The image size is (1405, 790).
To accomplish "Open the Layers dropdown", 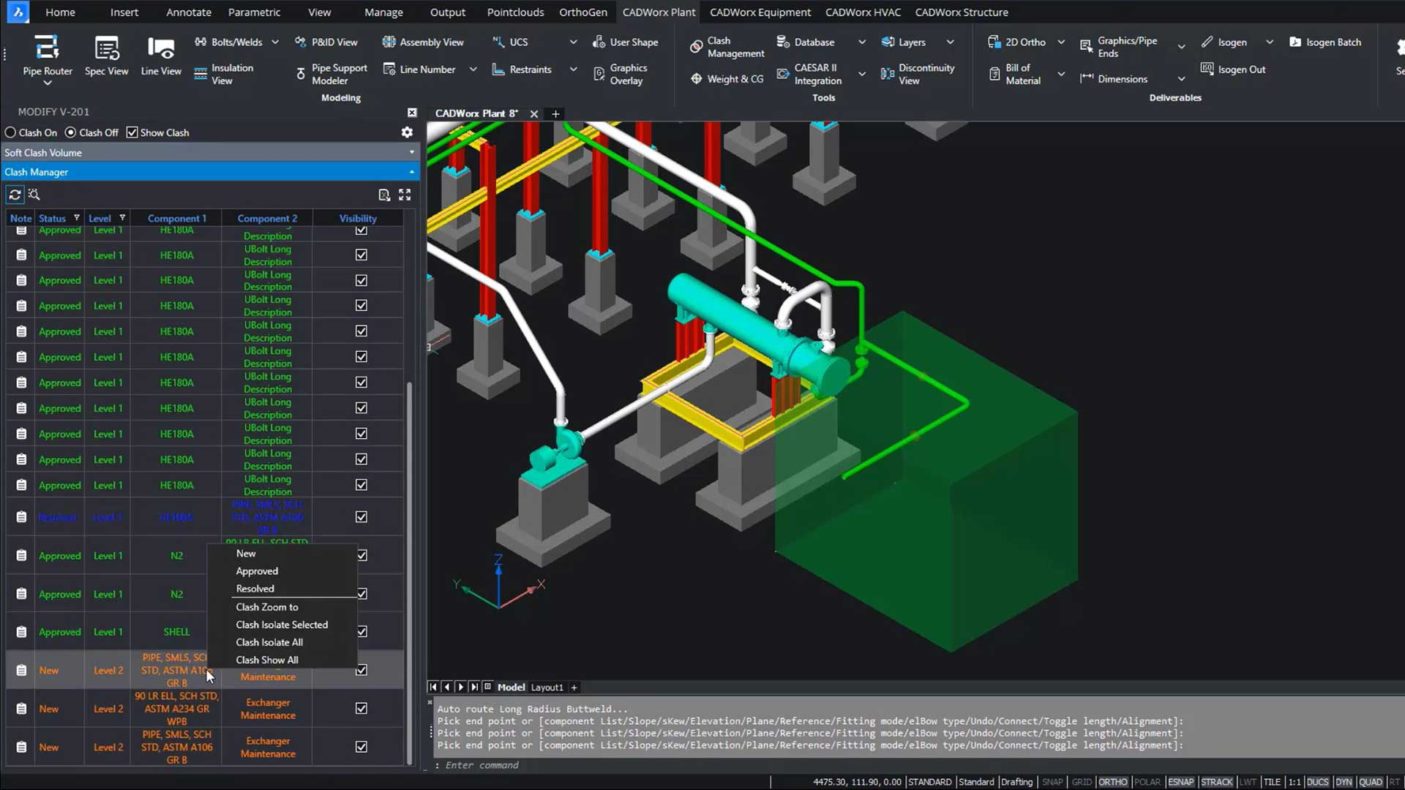I will click(950, 42).
